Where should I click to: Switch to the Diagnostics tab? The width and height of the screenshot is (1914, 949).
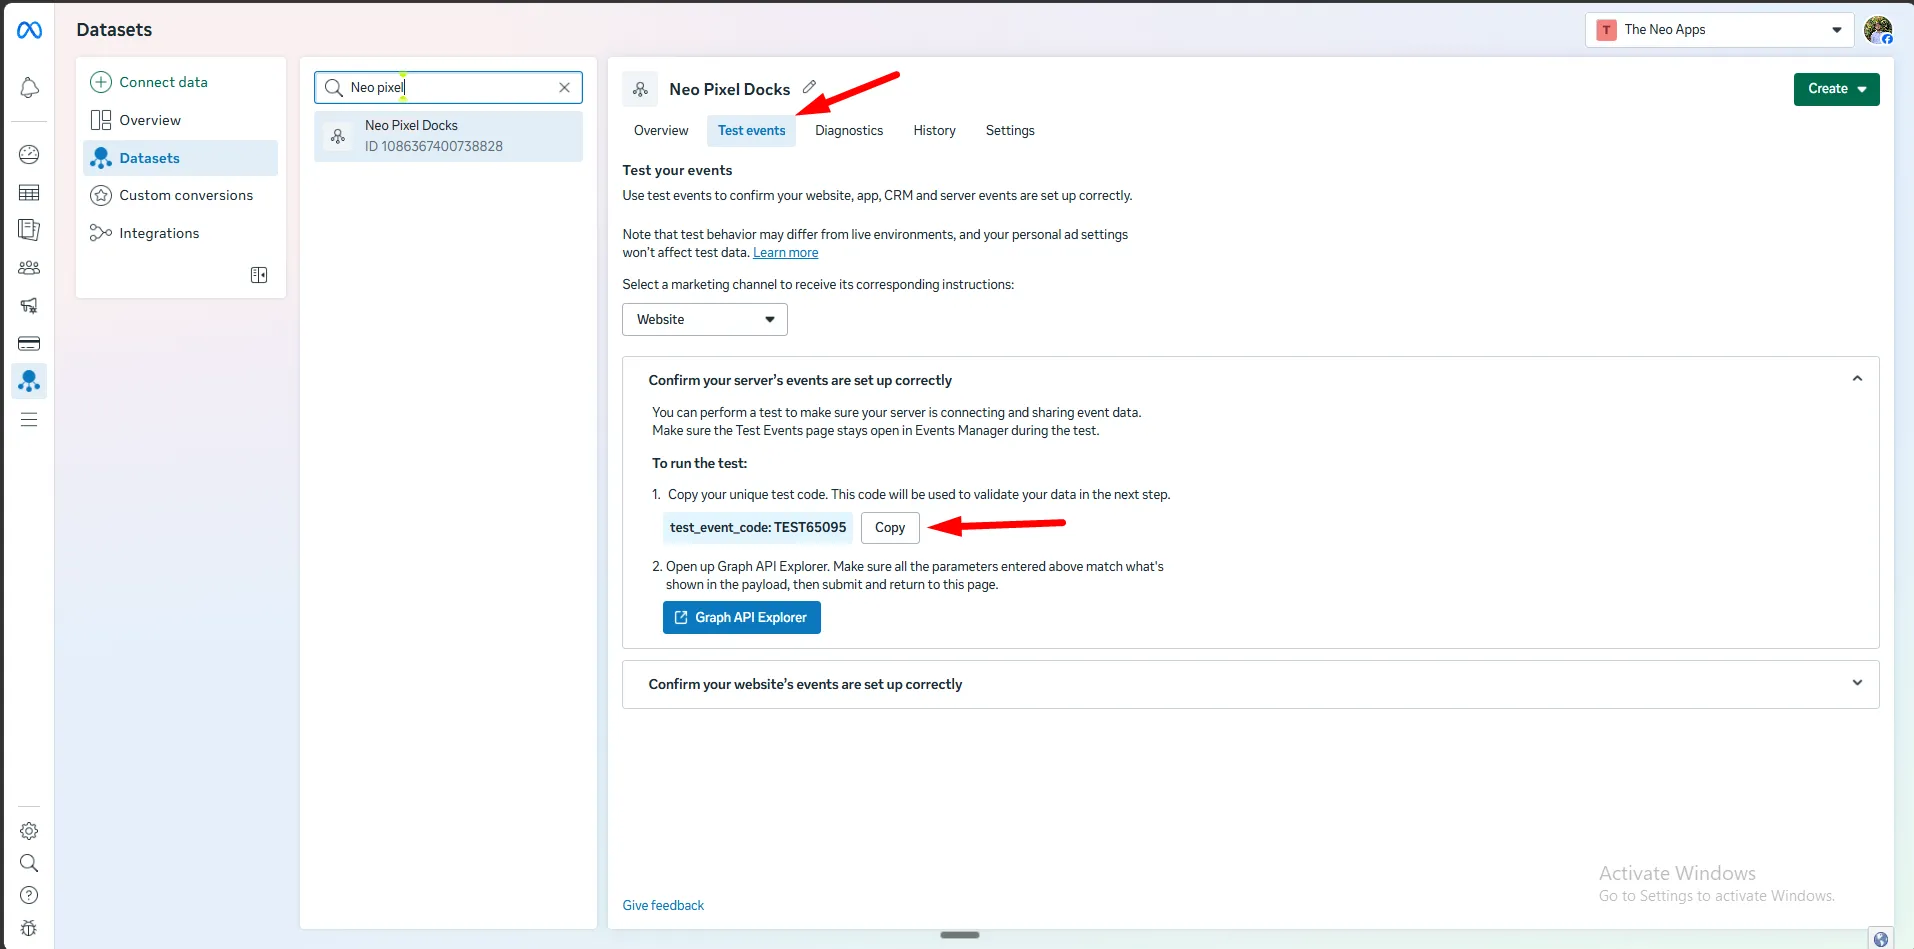click(849, 131)
